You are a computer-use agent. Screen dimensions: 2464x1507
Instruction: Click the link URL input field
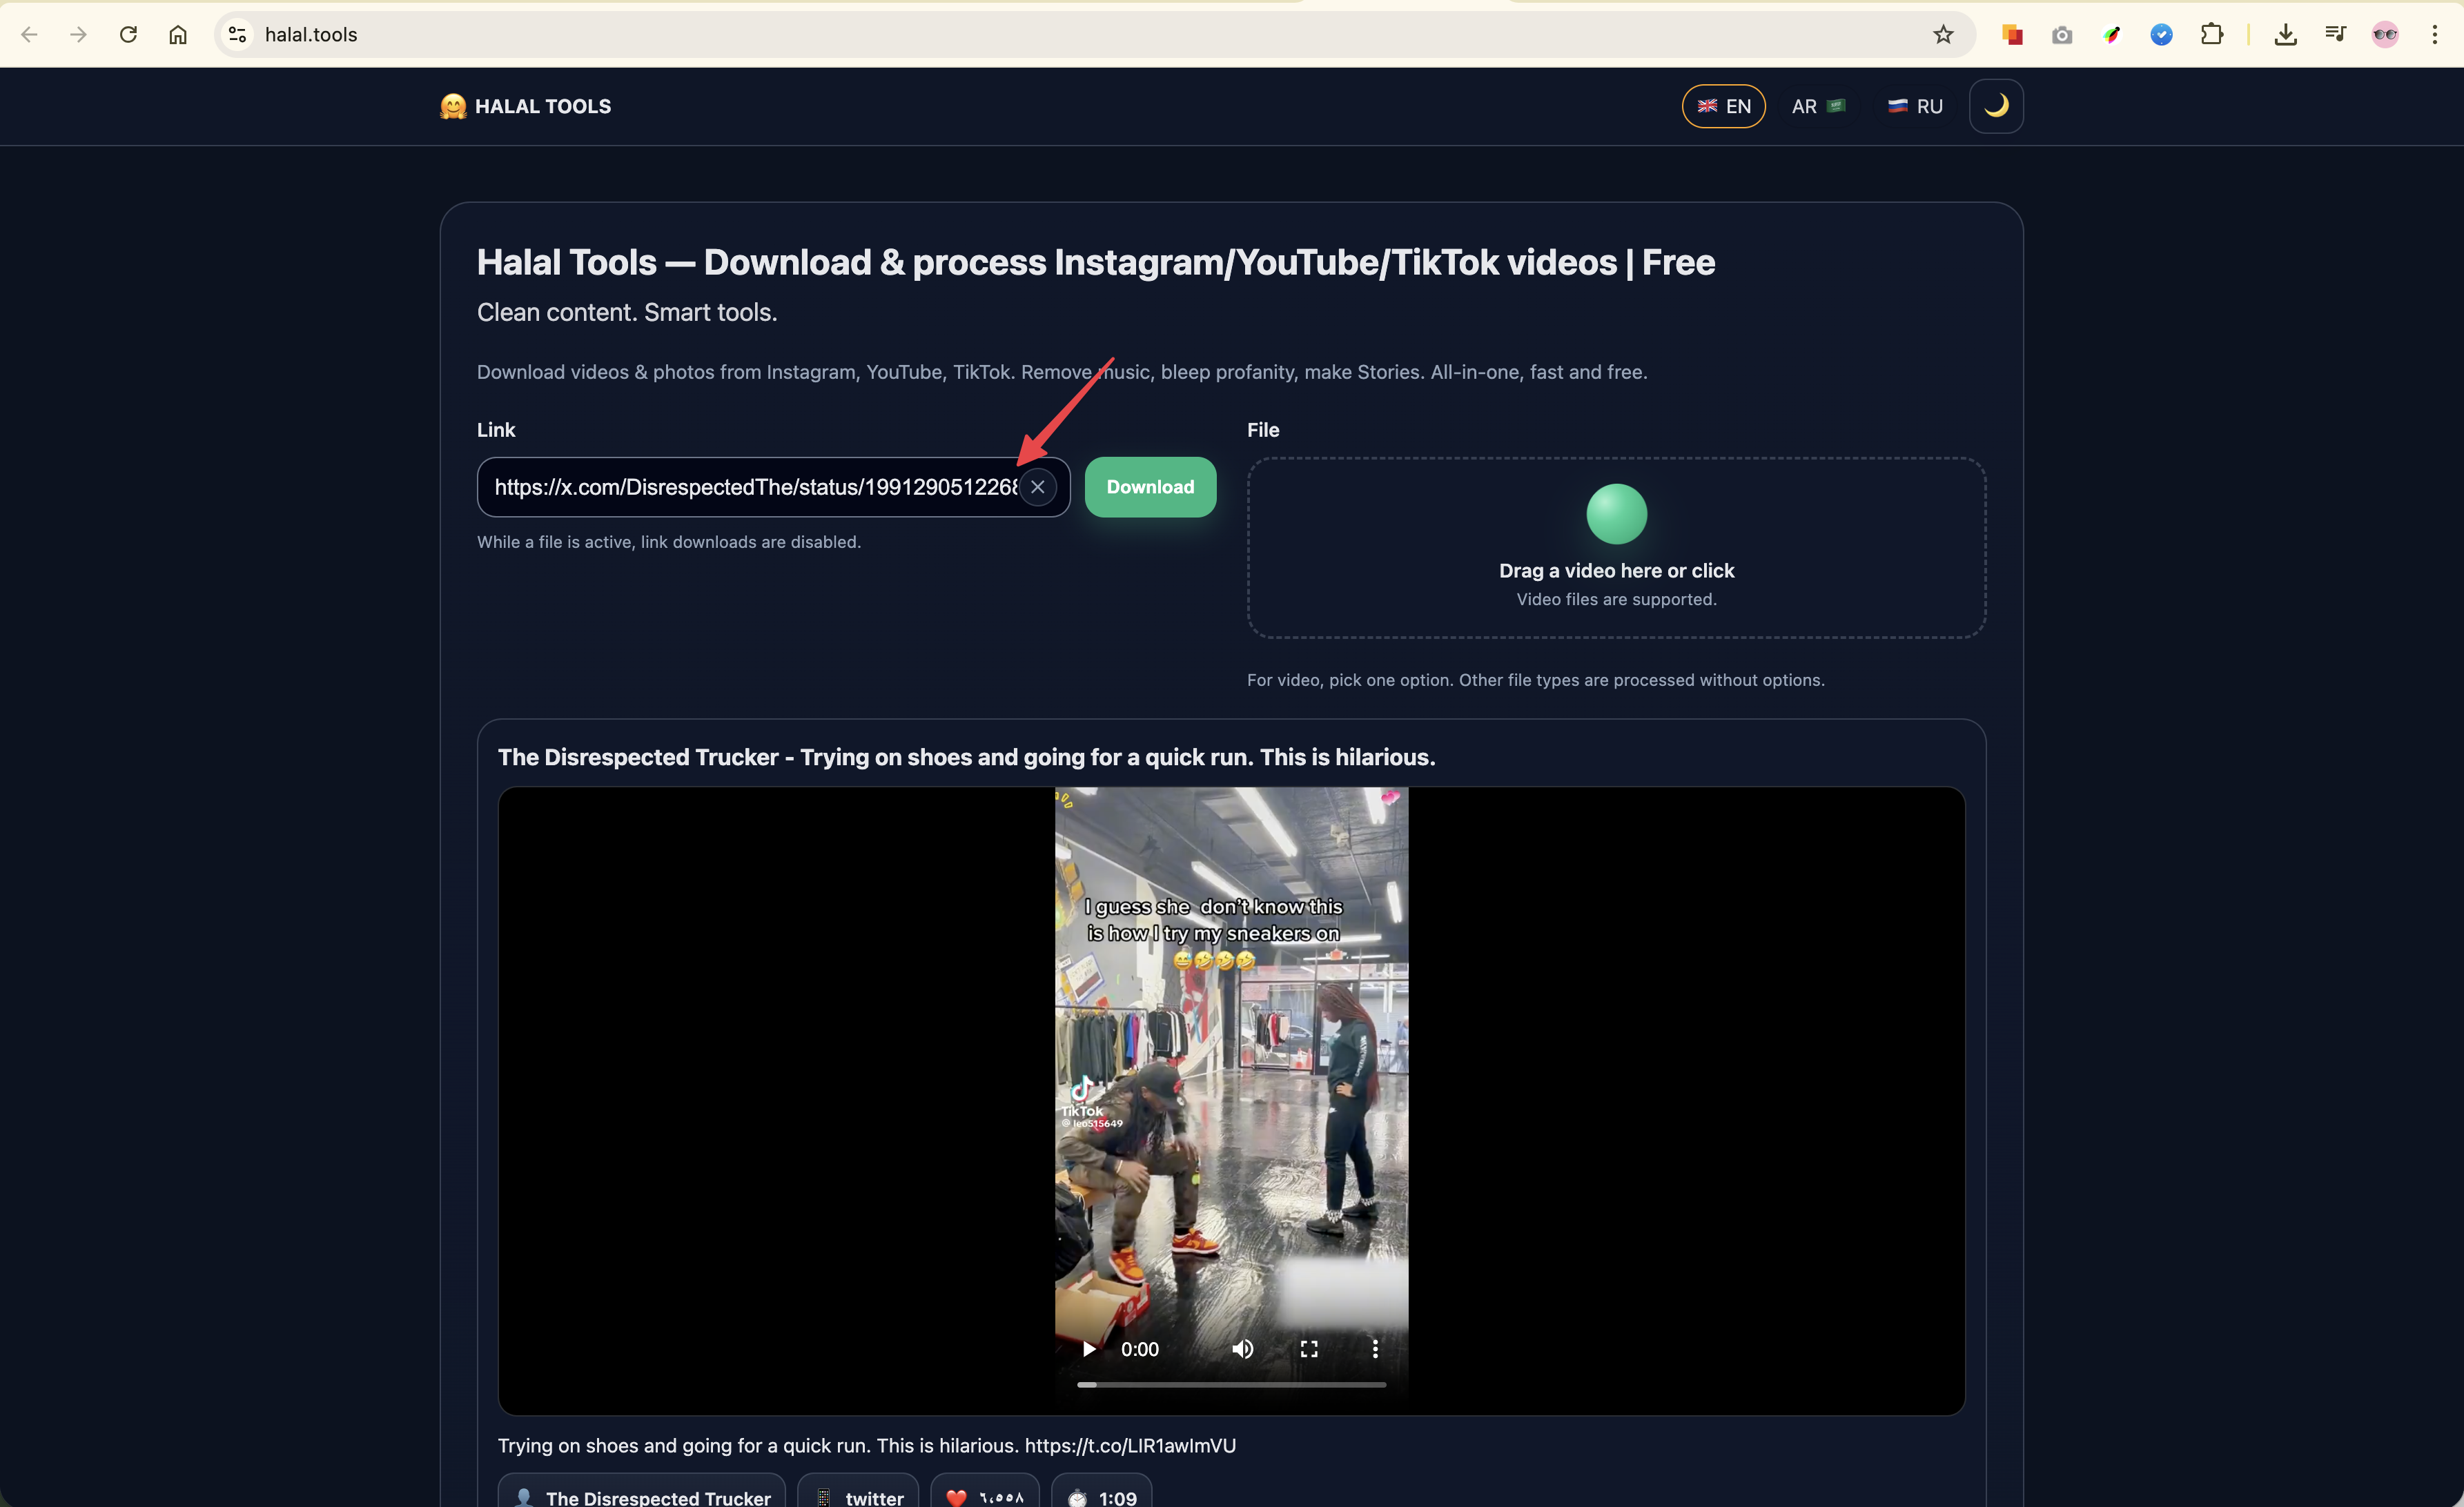click(x=754, y=487)
